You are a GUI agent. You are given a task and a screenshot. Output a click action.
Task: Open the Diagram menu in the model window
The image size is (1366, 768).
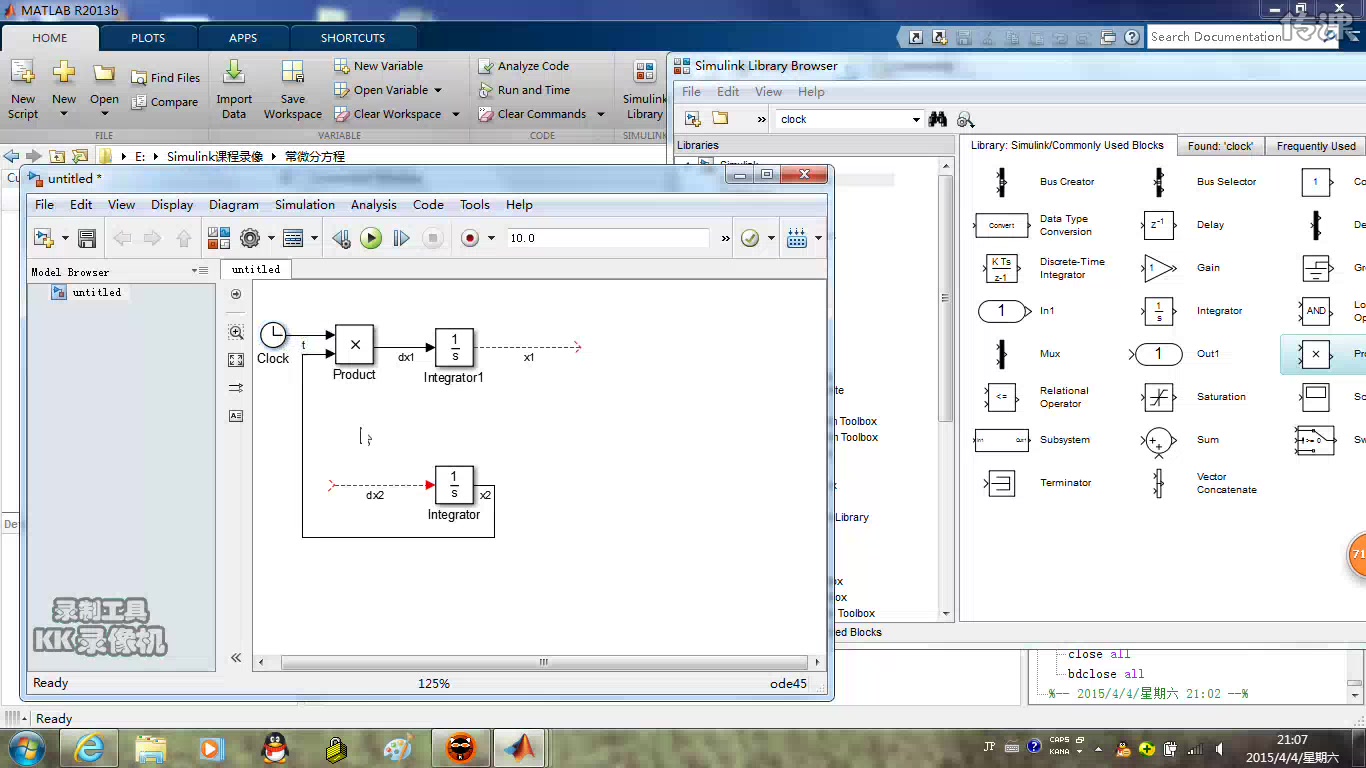[234, 204]
